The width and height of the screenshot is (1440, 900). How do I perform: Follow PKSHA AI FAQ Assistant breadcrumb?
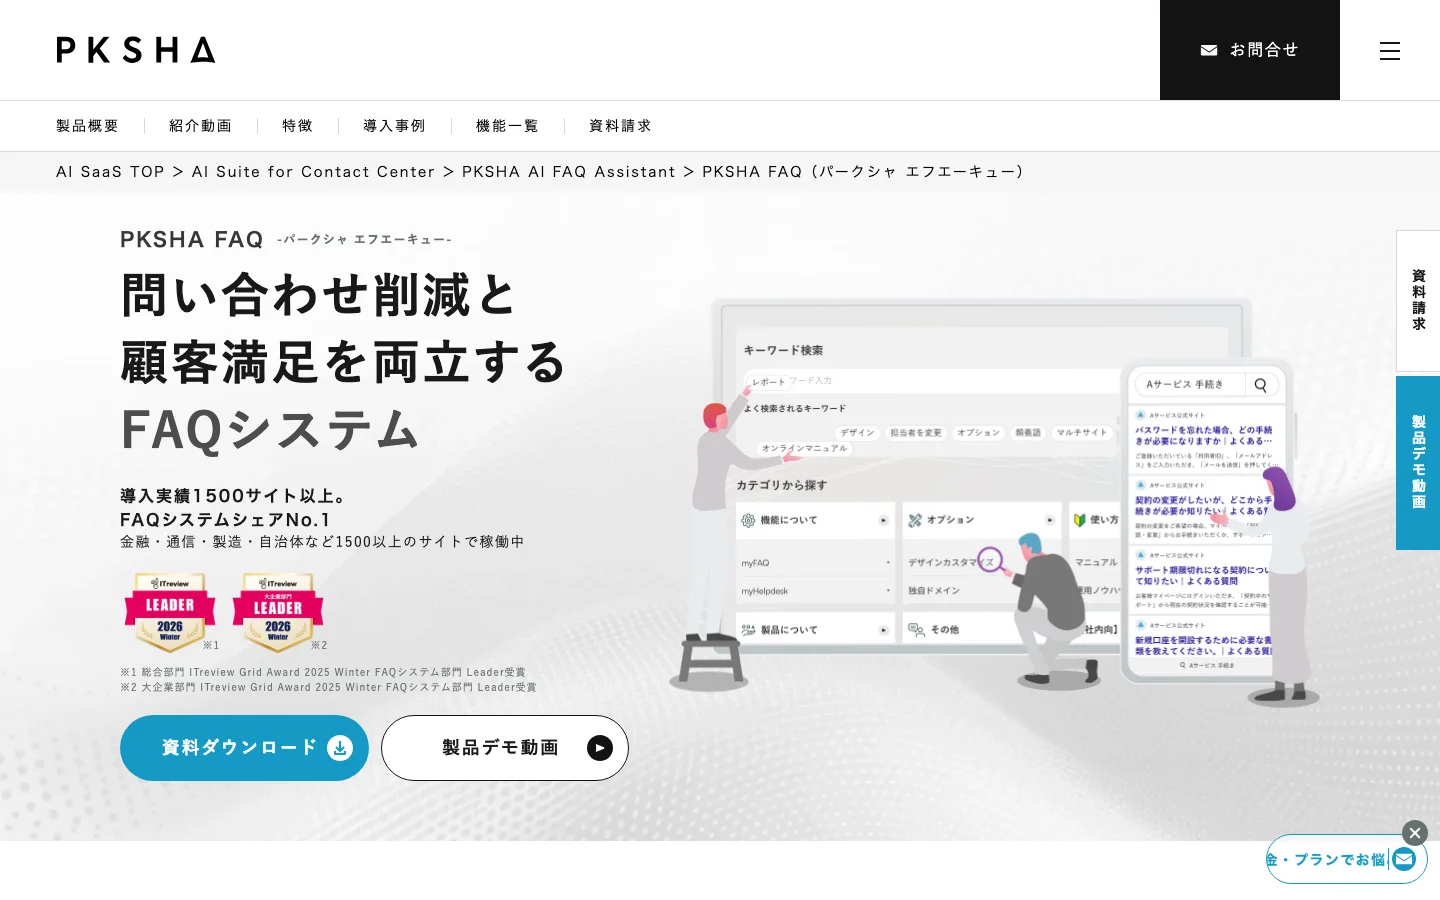tap(568, 172)
